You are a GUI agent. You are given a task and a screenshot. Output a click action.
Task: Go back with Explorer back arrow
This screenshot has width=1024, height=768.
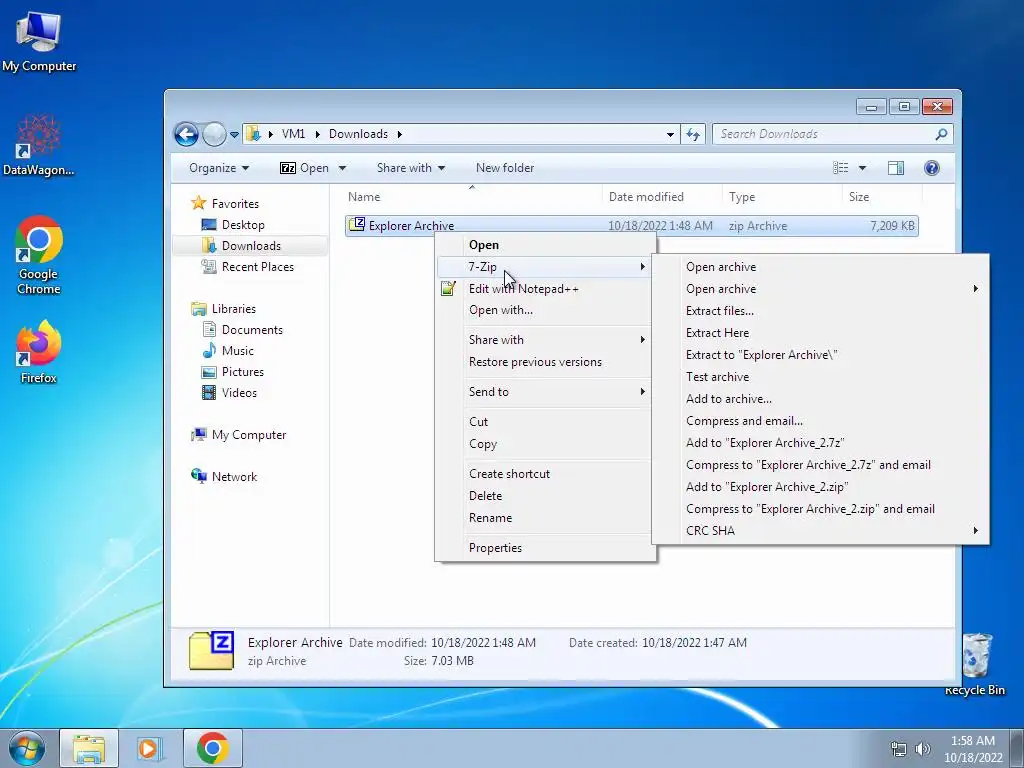click(187, 135)
